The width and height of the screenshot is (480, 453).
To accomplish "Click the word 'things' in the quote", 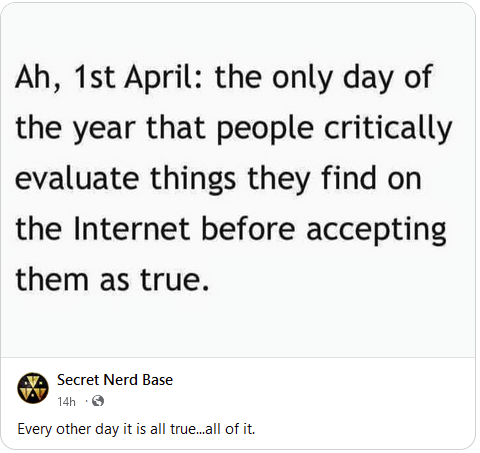I will point(193,180).
